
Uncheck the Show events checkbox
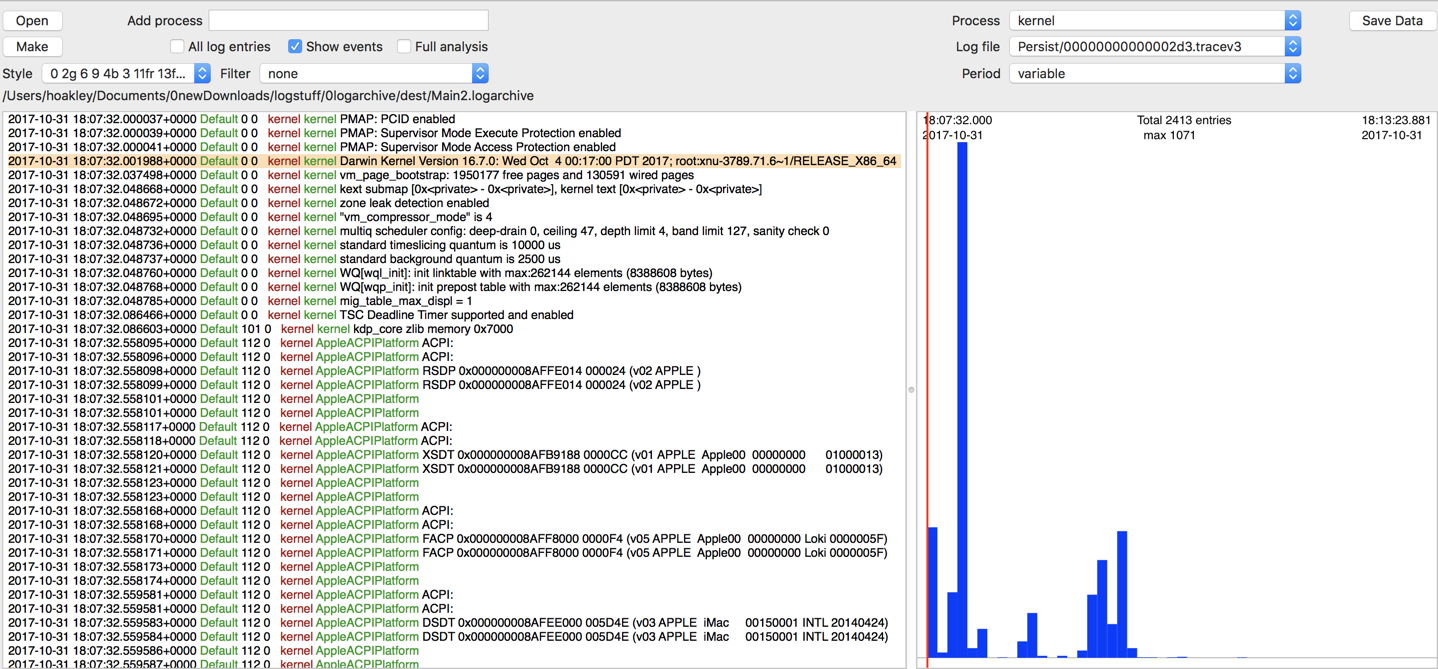pos(295,47)
